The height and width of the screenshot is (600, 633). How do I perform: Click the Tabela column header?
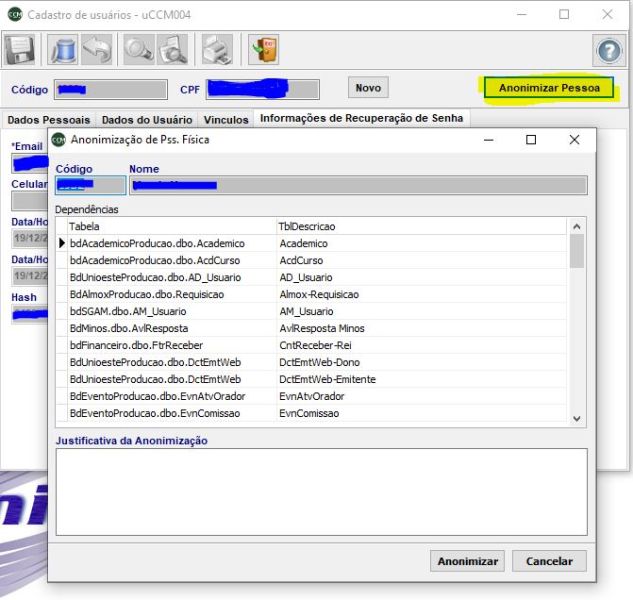click(x=168, y=227)
